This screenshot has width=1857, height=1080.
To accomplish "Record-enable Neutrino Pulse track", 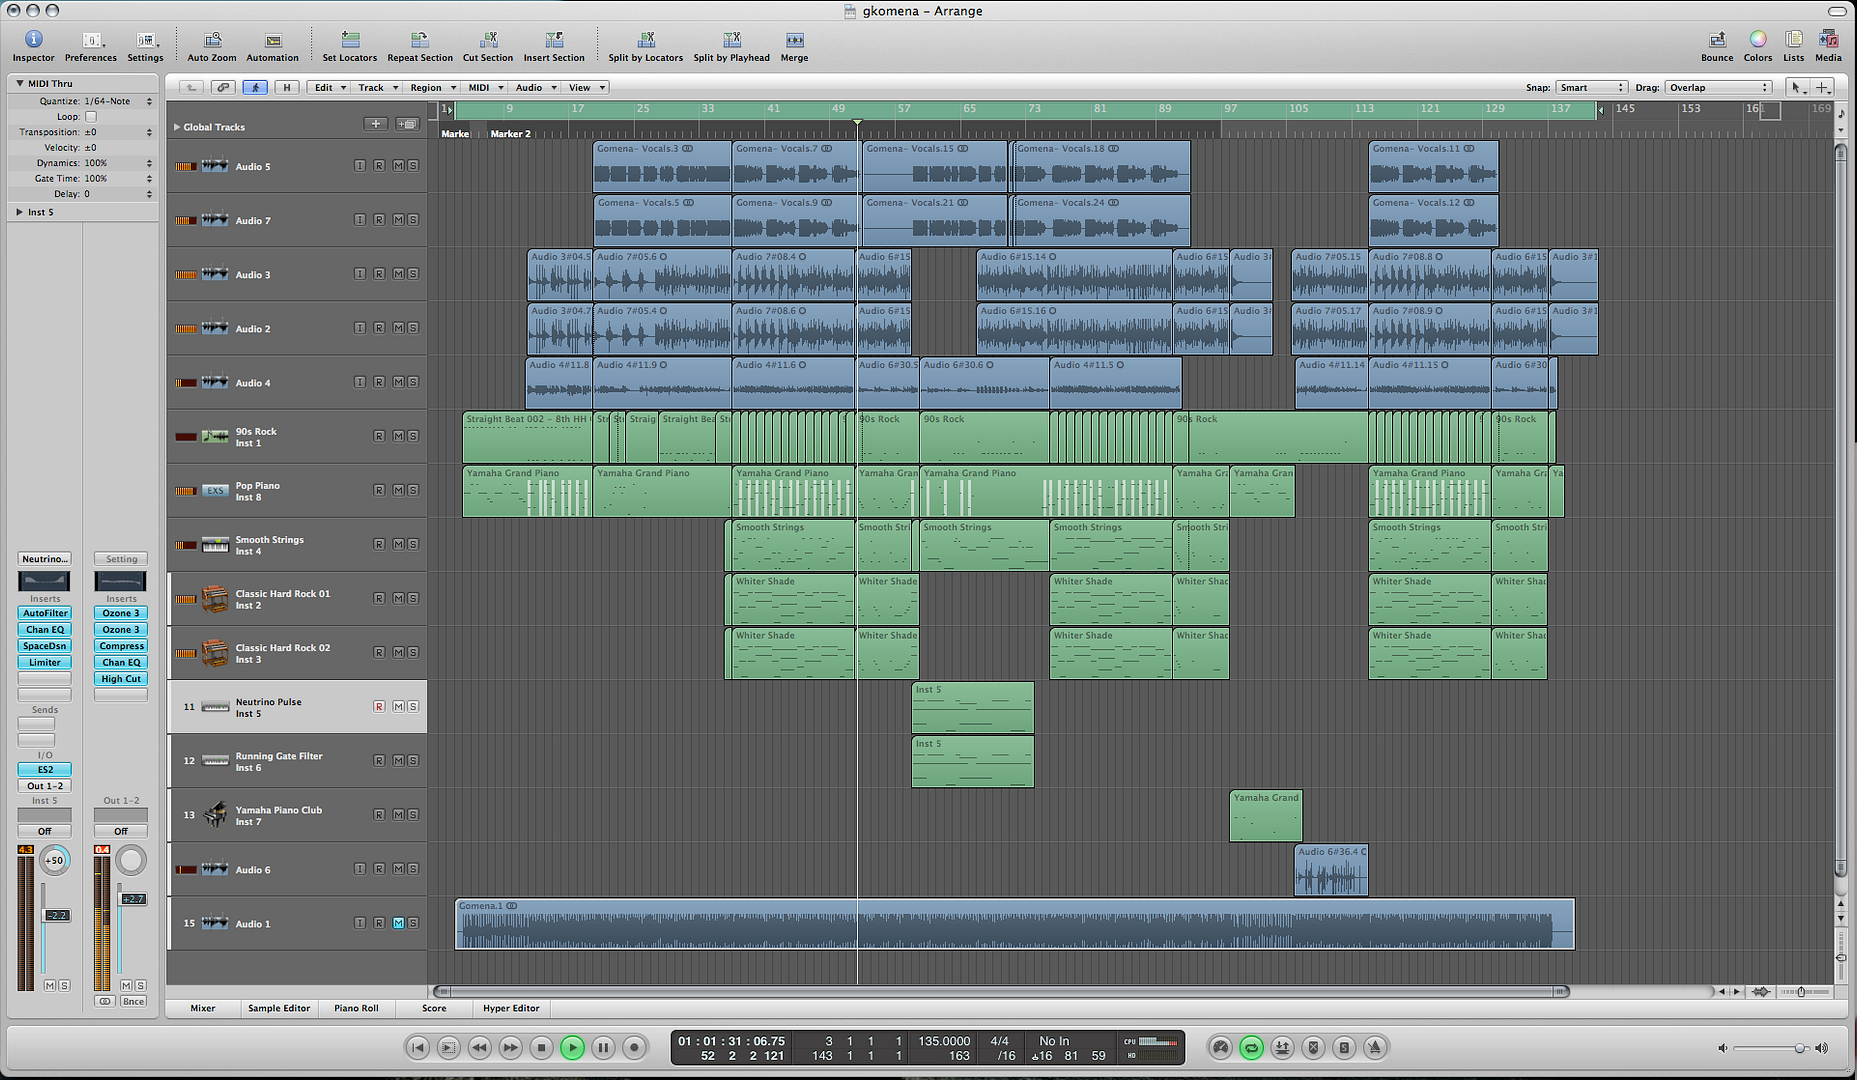I will 379,706.
